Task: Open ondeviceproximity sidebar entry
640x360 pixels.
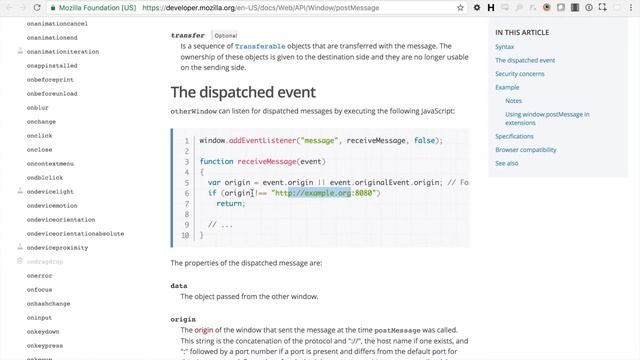Action: tap(58, 248)
